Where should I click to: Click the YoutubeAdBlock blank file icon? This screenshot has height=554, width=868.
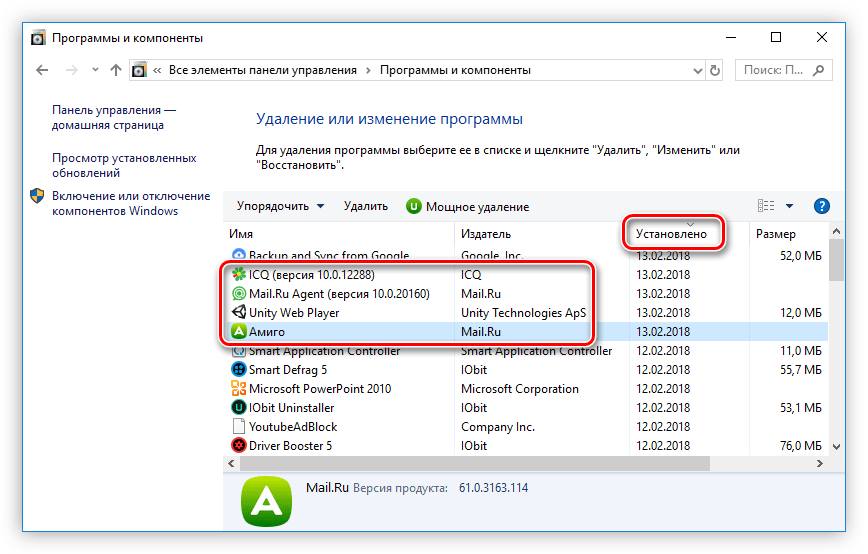[239, 426]
